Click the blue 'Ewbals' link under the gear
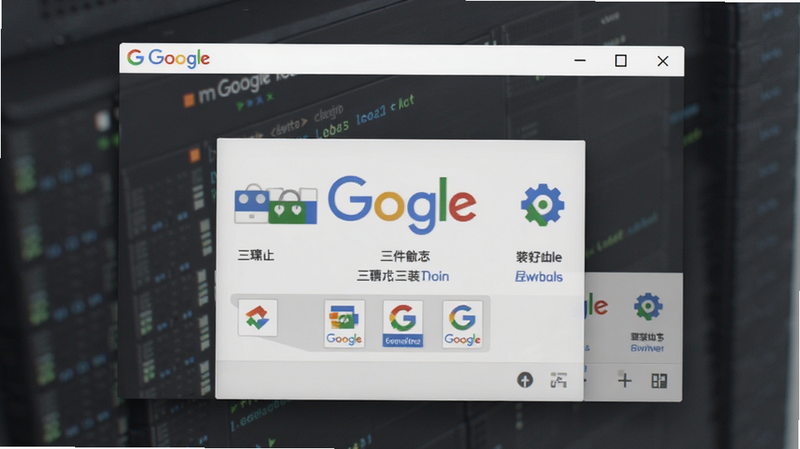 click(539, 277)
